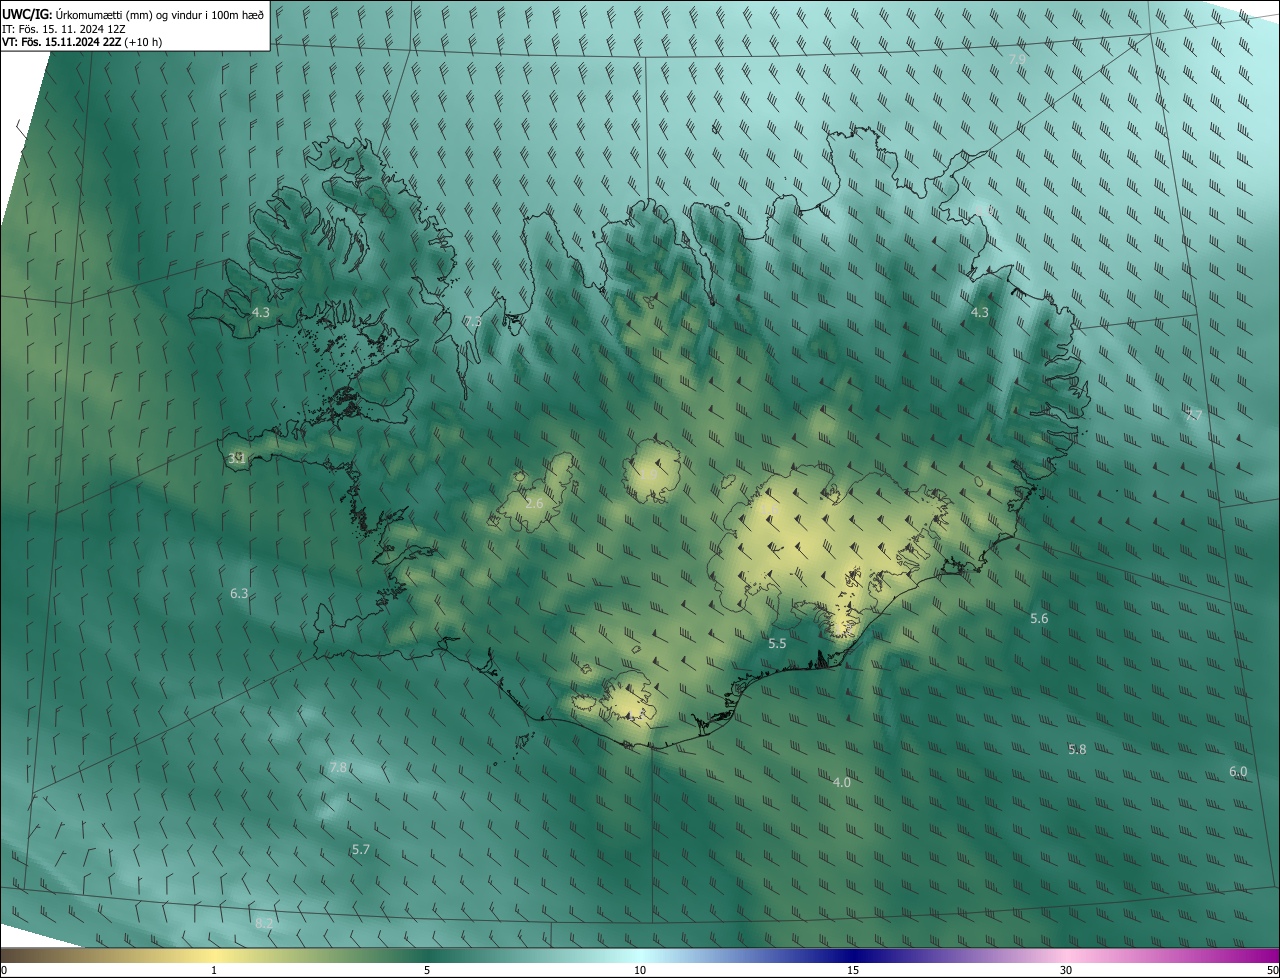Click the 1 tick on the colour scale
The height and width of the screenshot is (978, 1280).
(x=214, y=971)
